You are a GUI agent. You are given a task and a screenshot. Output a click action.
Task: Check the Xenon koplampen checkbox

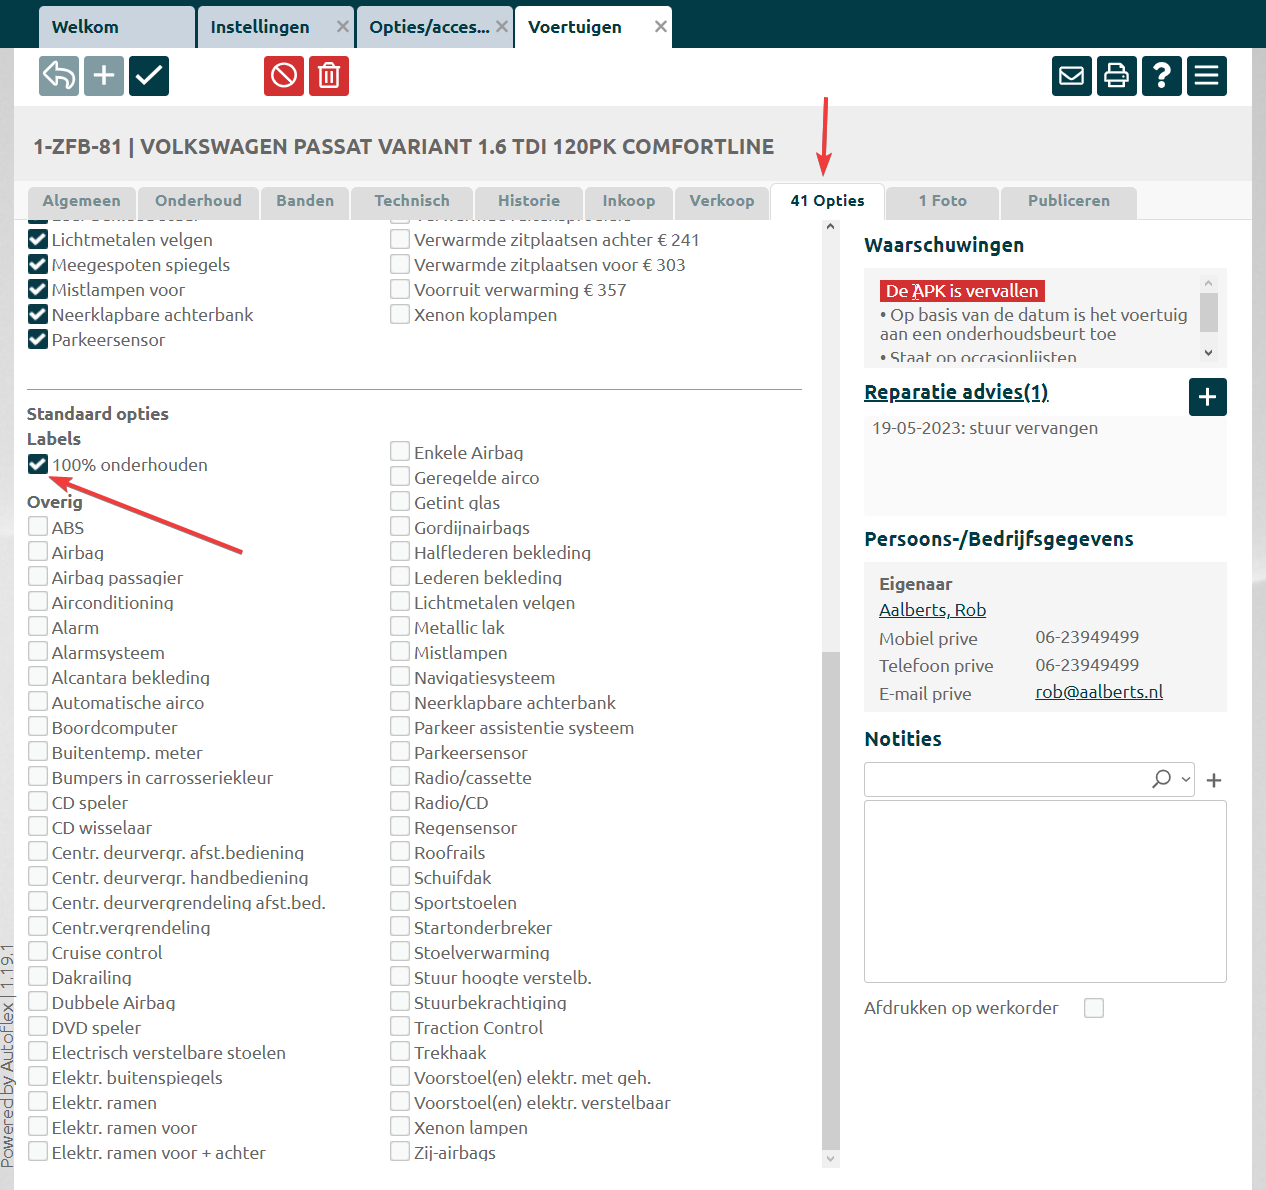click(x=400, y=314)
